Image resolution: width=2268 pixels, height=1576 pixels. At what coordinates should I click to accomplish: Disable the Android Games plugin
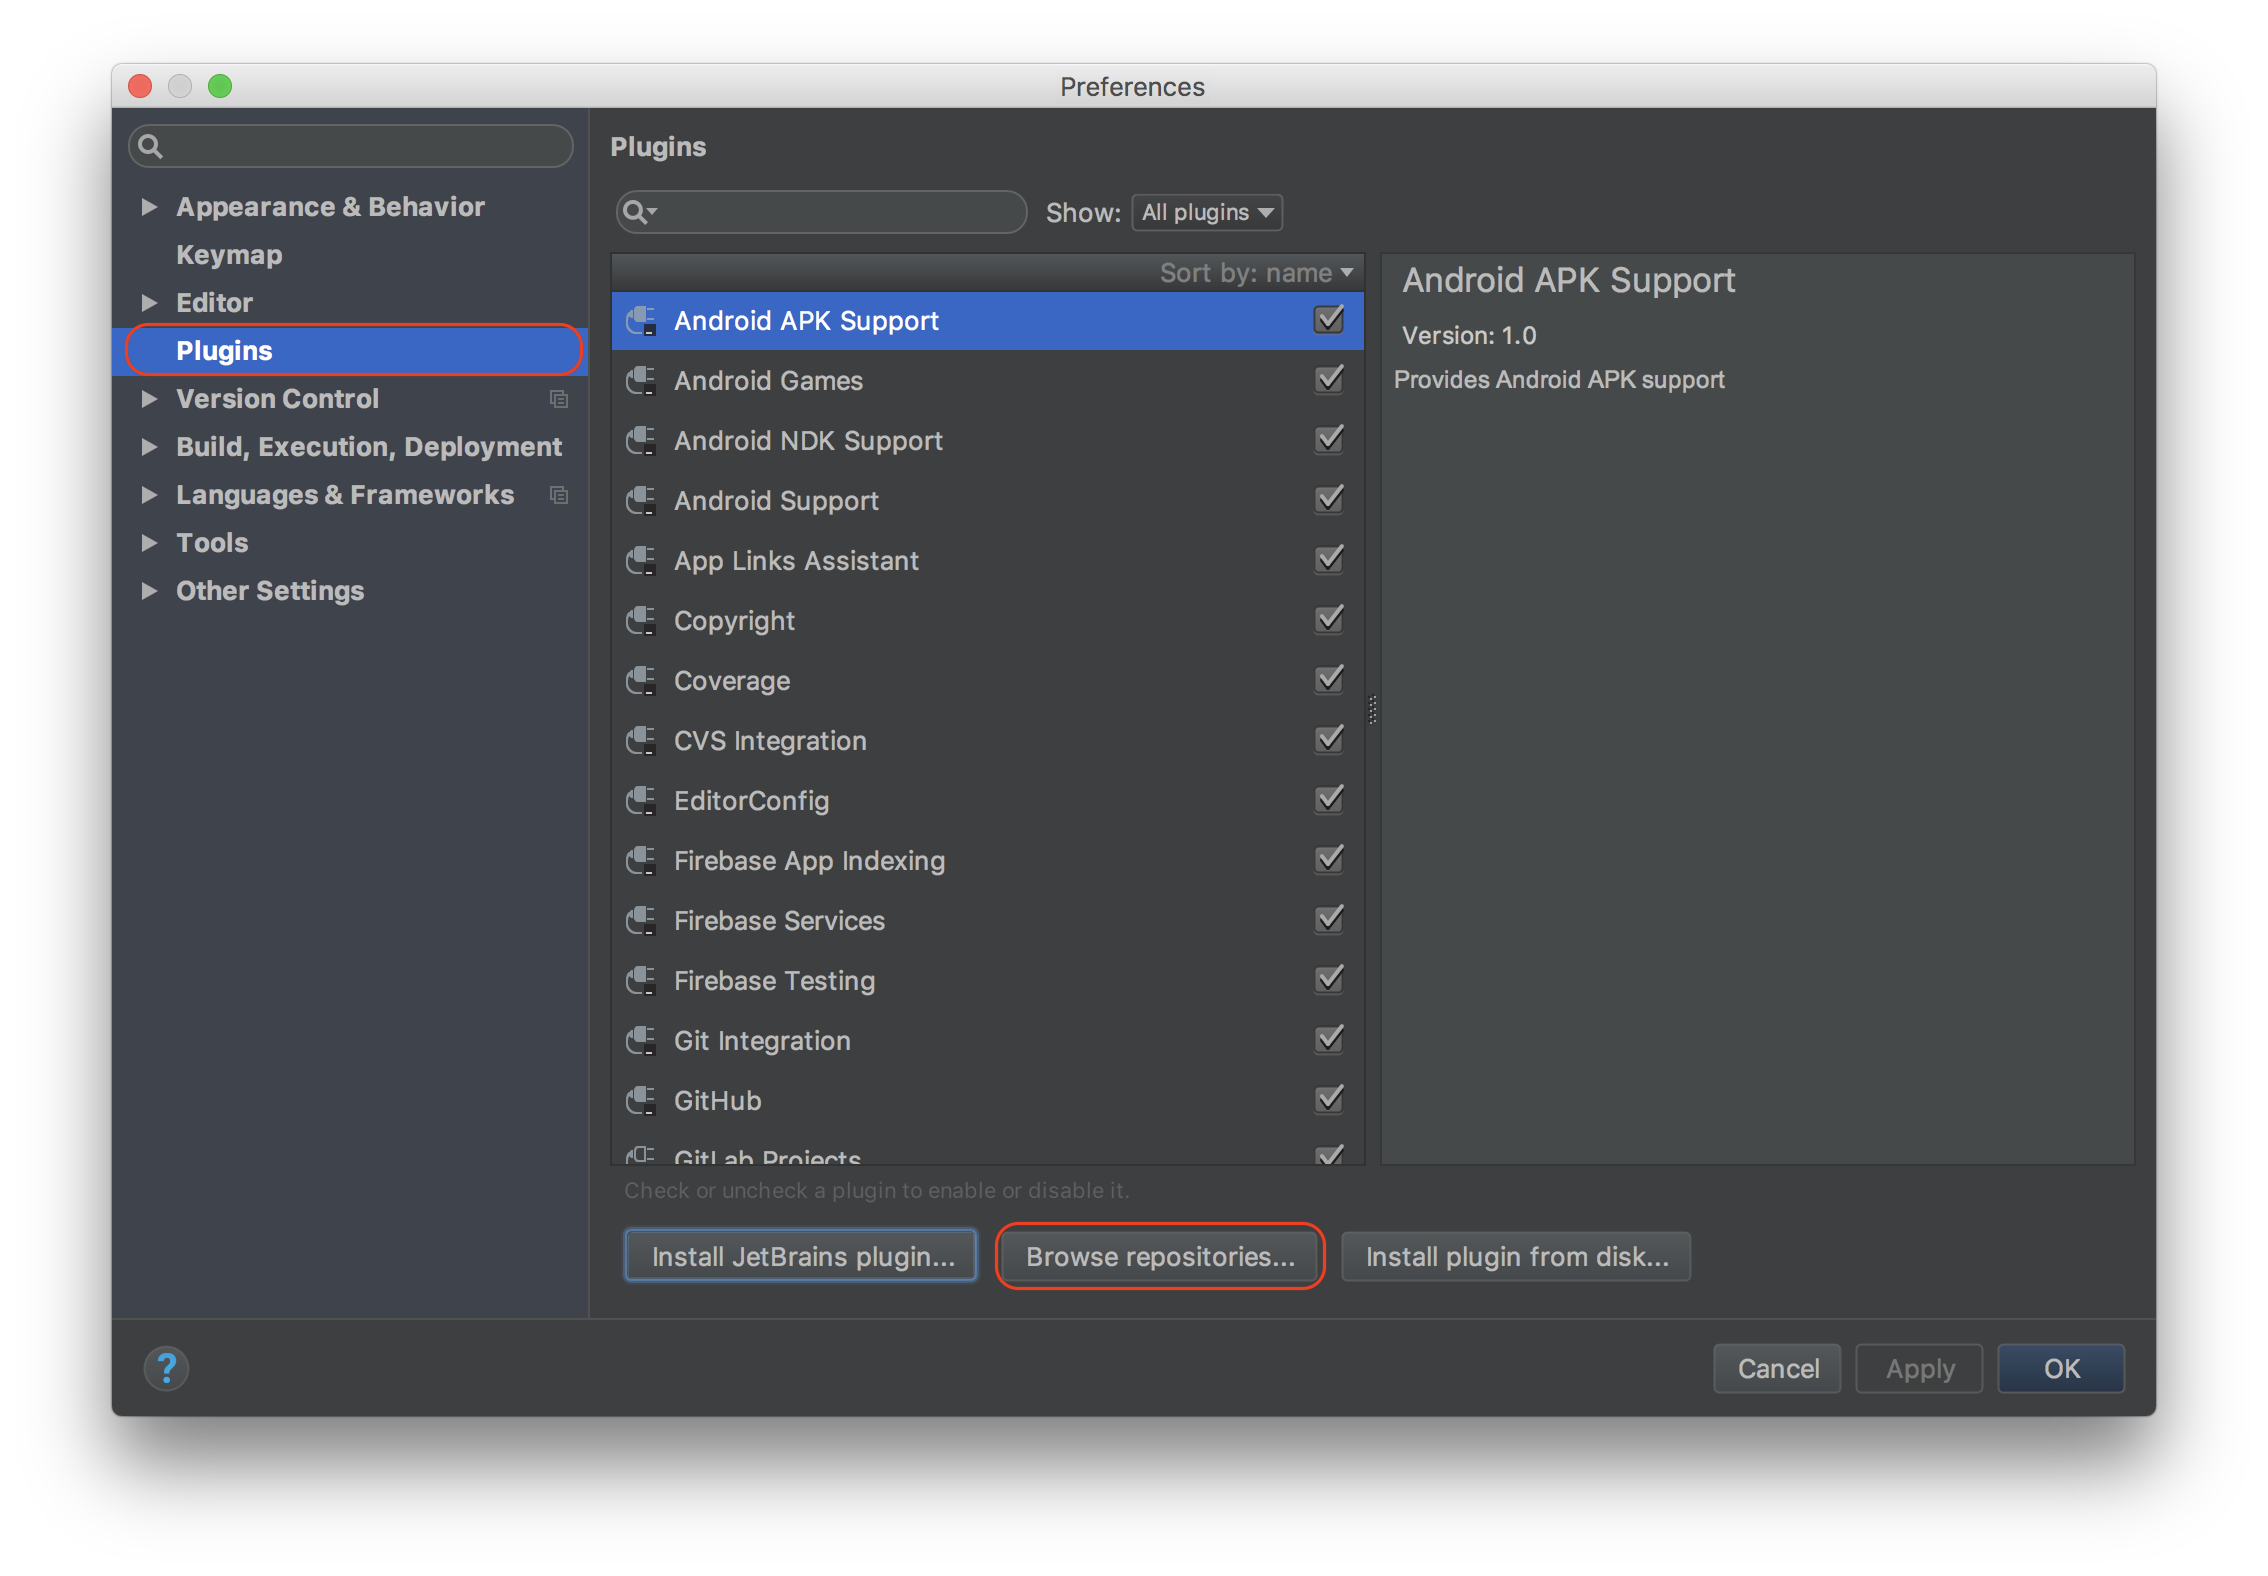point(1329,379)
